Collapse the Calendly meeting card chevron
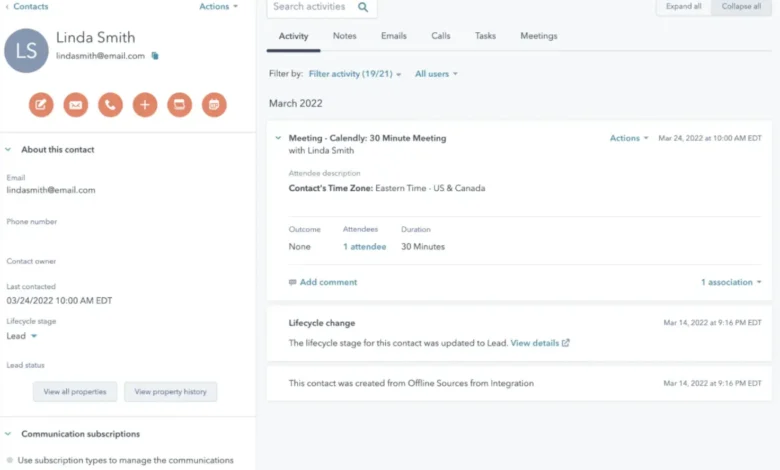Screen dimensions: 780x470 pos(278,138)
